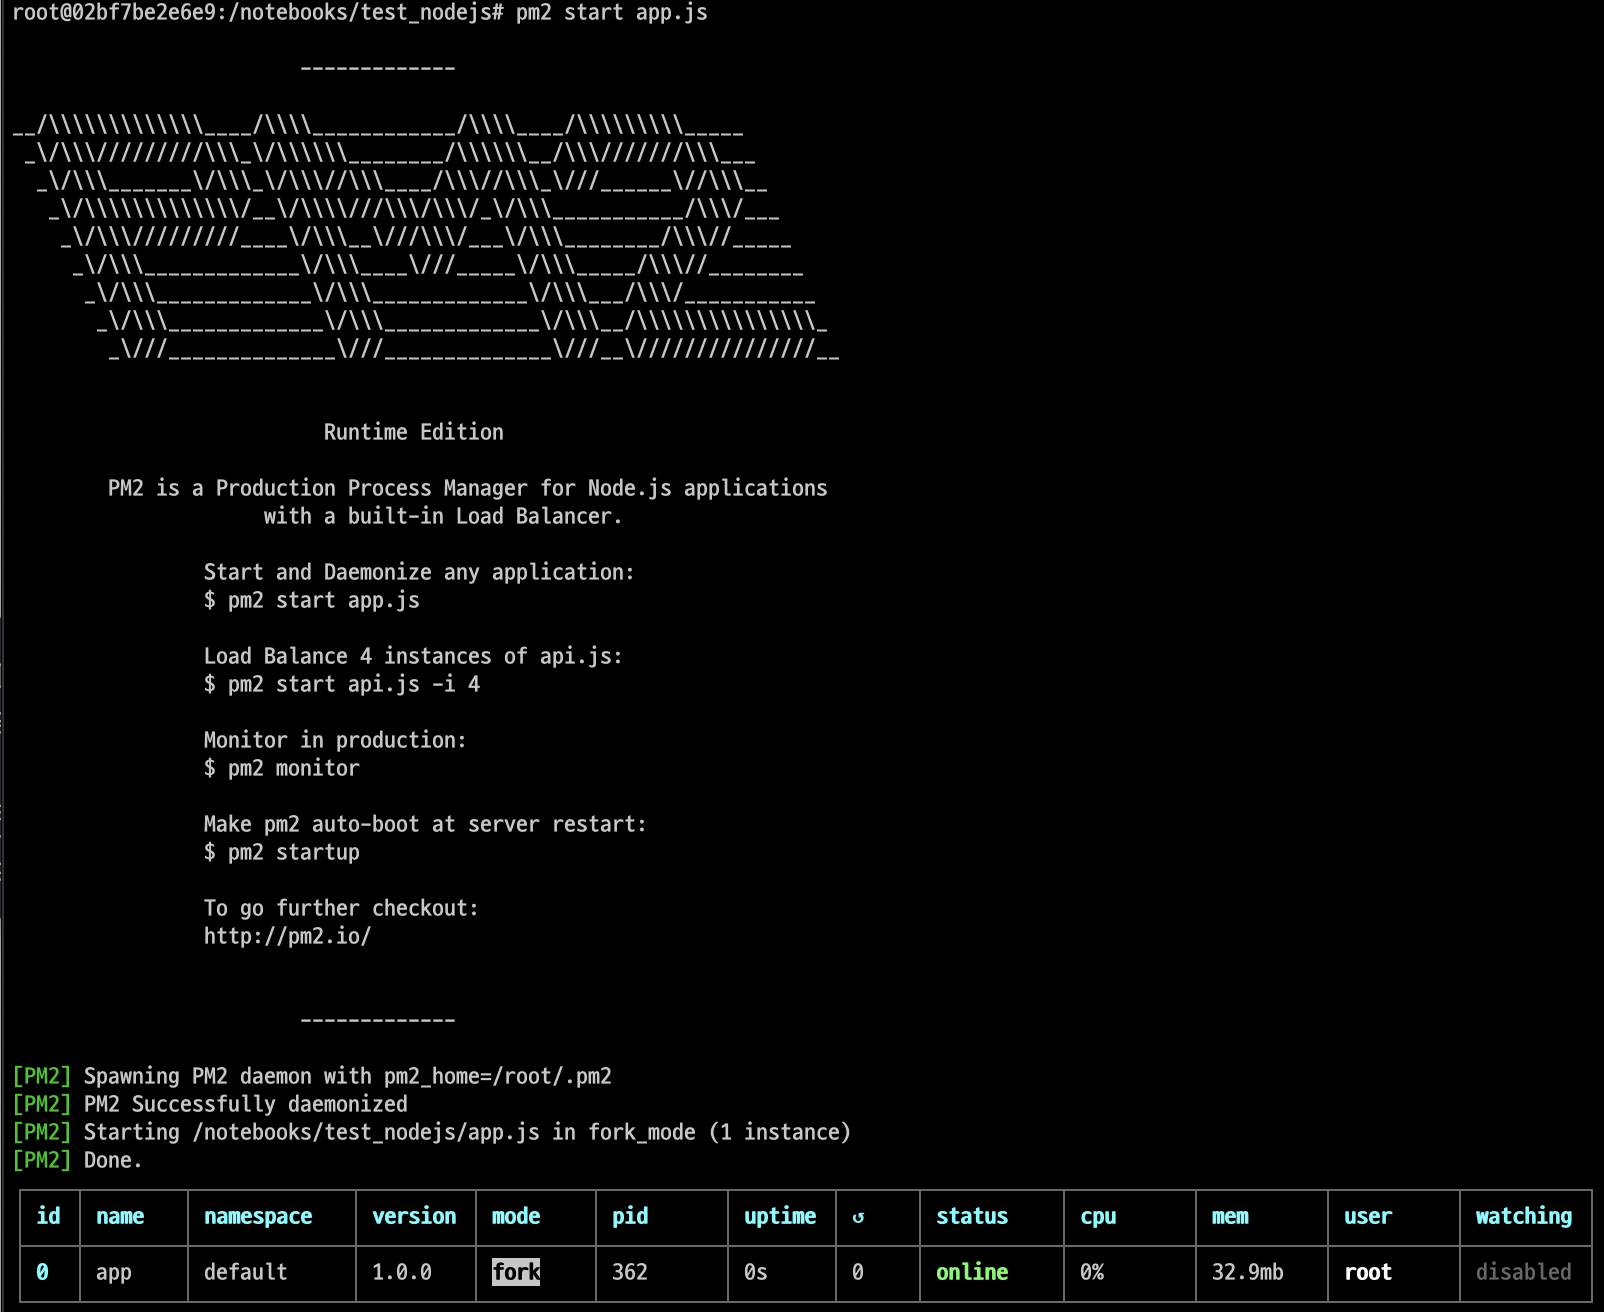Click the example '$ pm2 start app.js' line
1604x1312 pixels.
312,600
